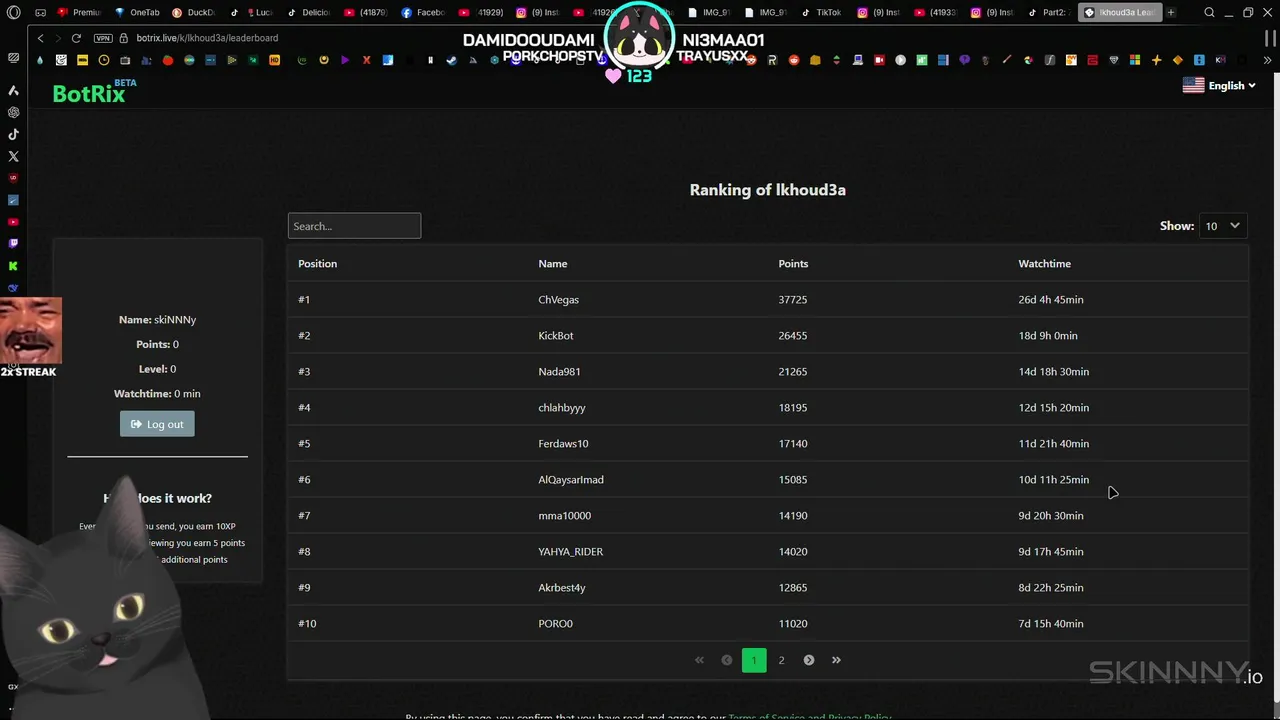Open Terms of Service and Privacy Policy link
The image size is (1280, 720).
[810, 716]
